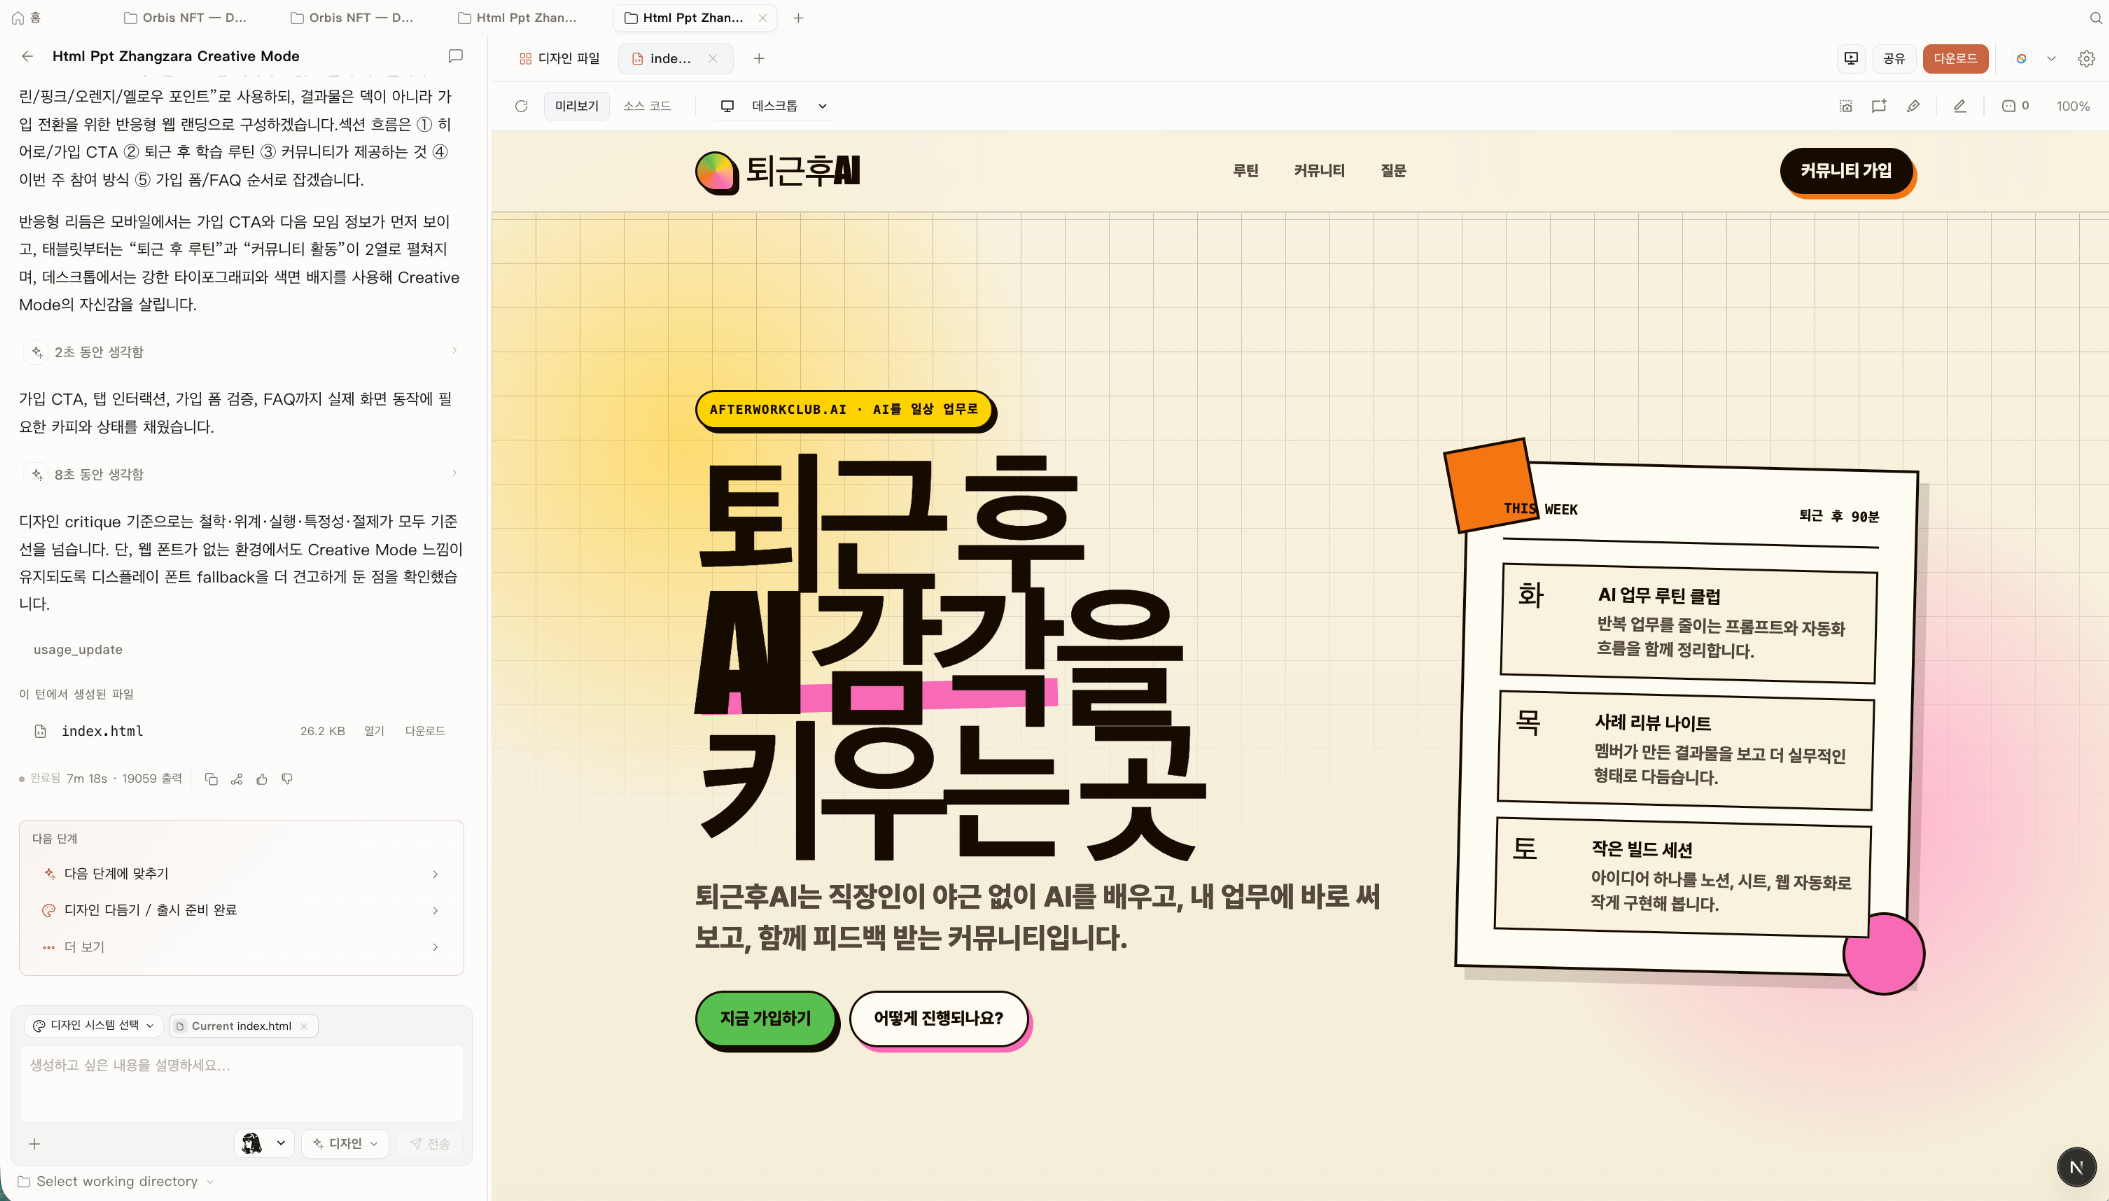Open the 디자인 mode dropdown in the prompt box
The height and width of the screenshot is (1201, 2109).
click(345, 1144)
